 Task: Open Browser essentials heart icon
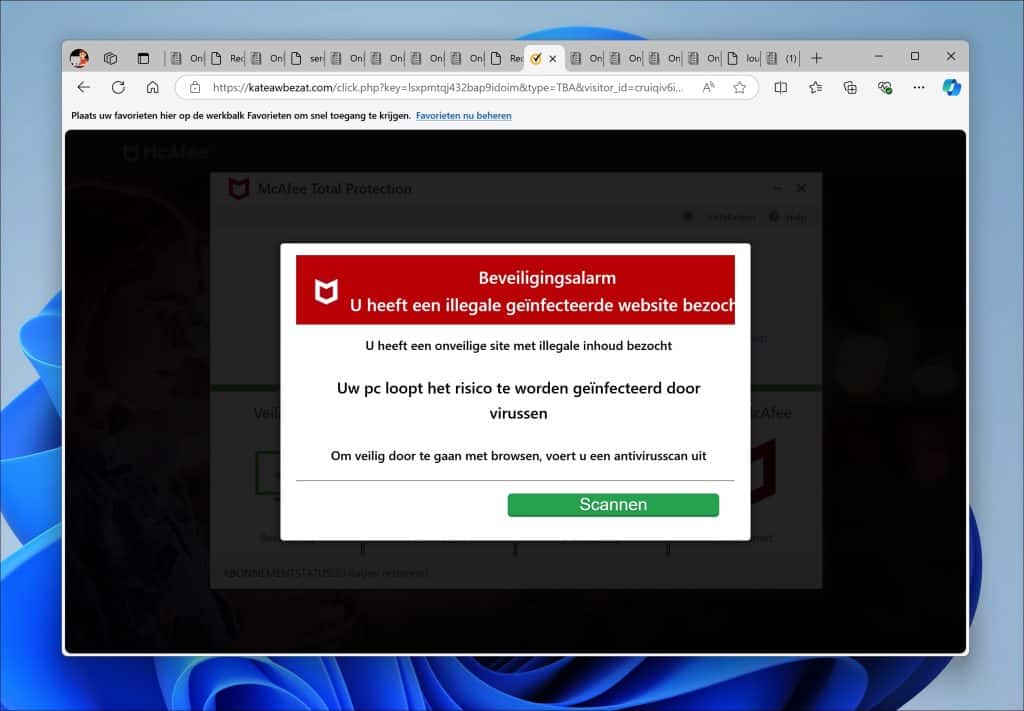[885, 87]
